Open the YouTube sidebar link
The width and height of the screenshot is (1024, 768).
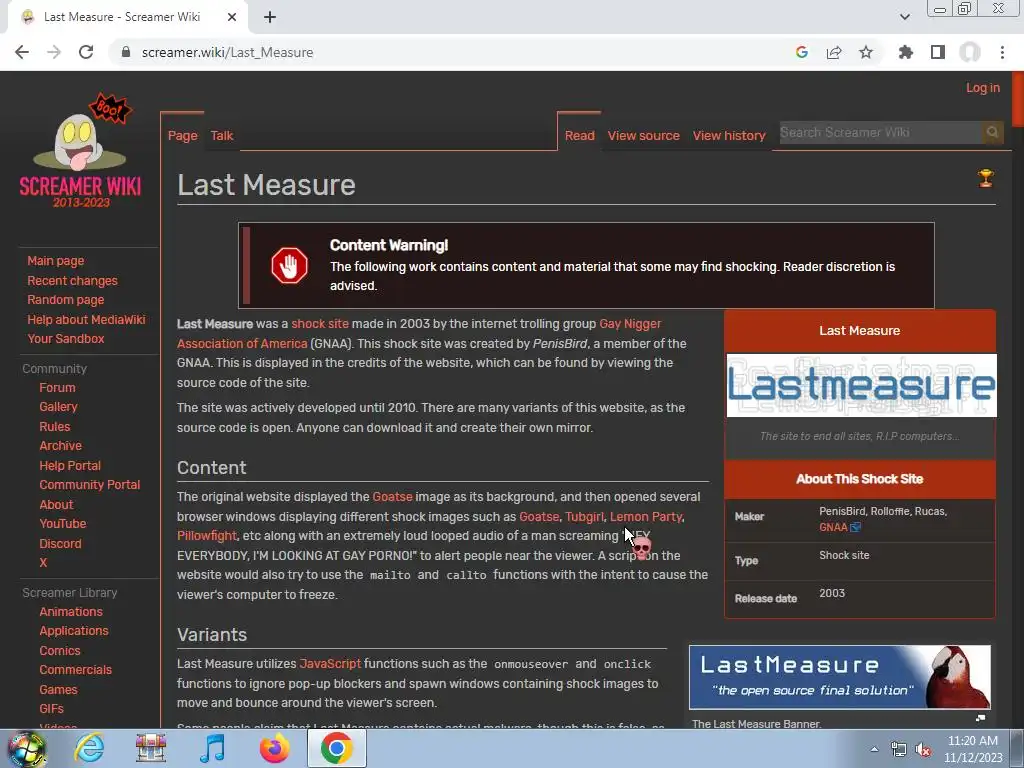coord(63,524)
